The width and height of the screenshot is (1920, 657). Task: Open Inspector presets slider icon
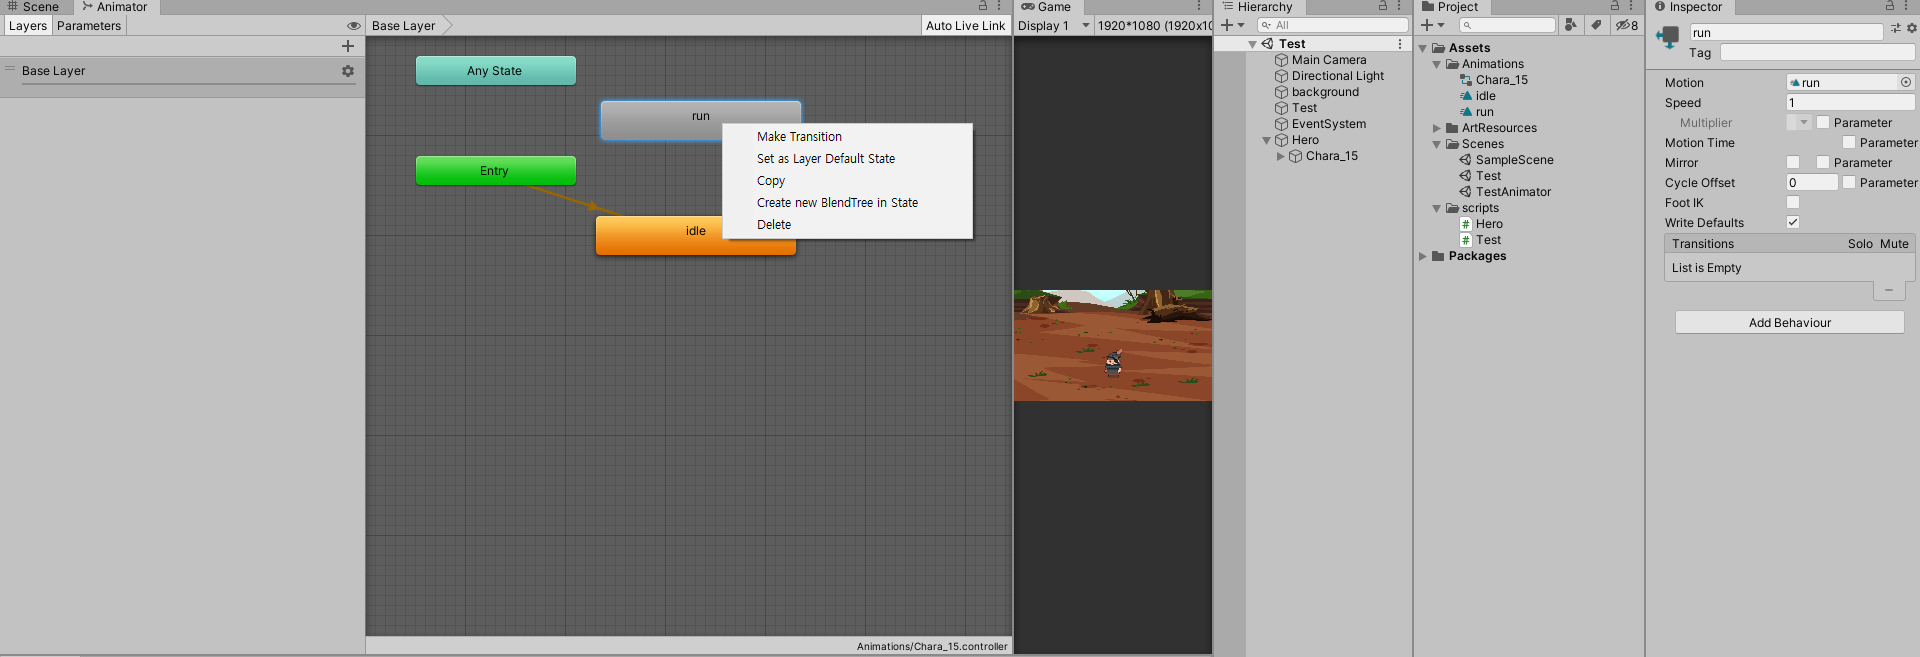point(1896,28)
